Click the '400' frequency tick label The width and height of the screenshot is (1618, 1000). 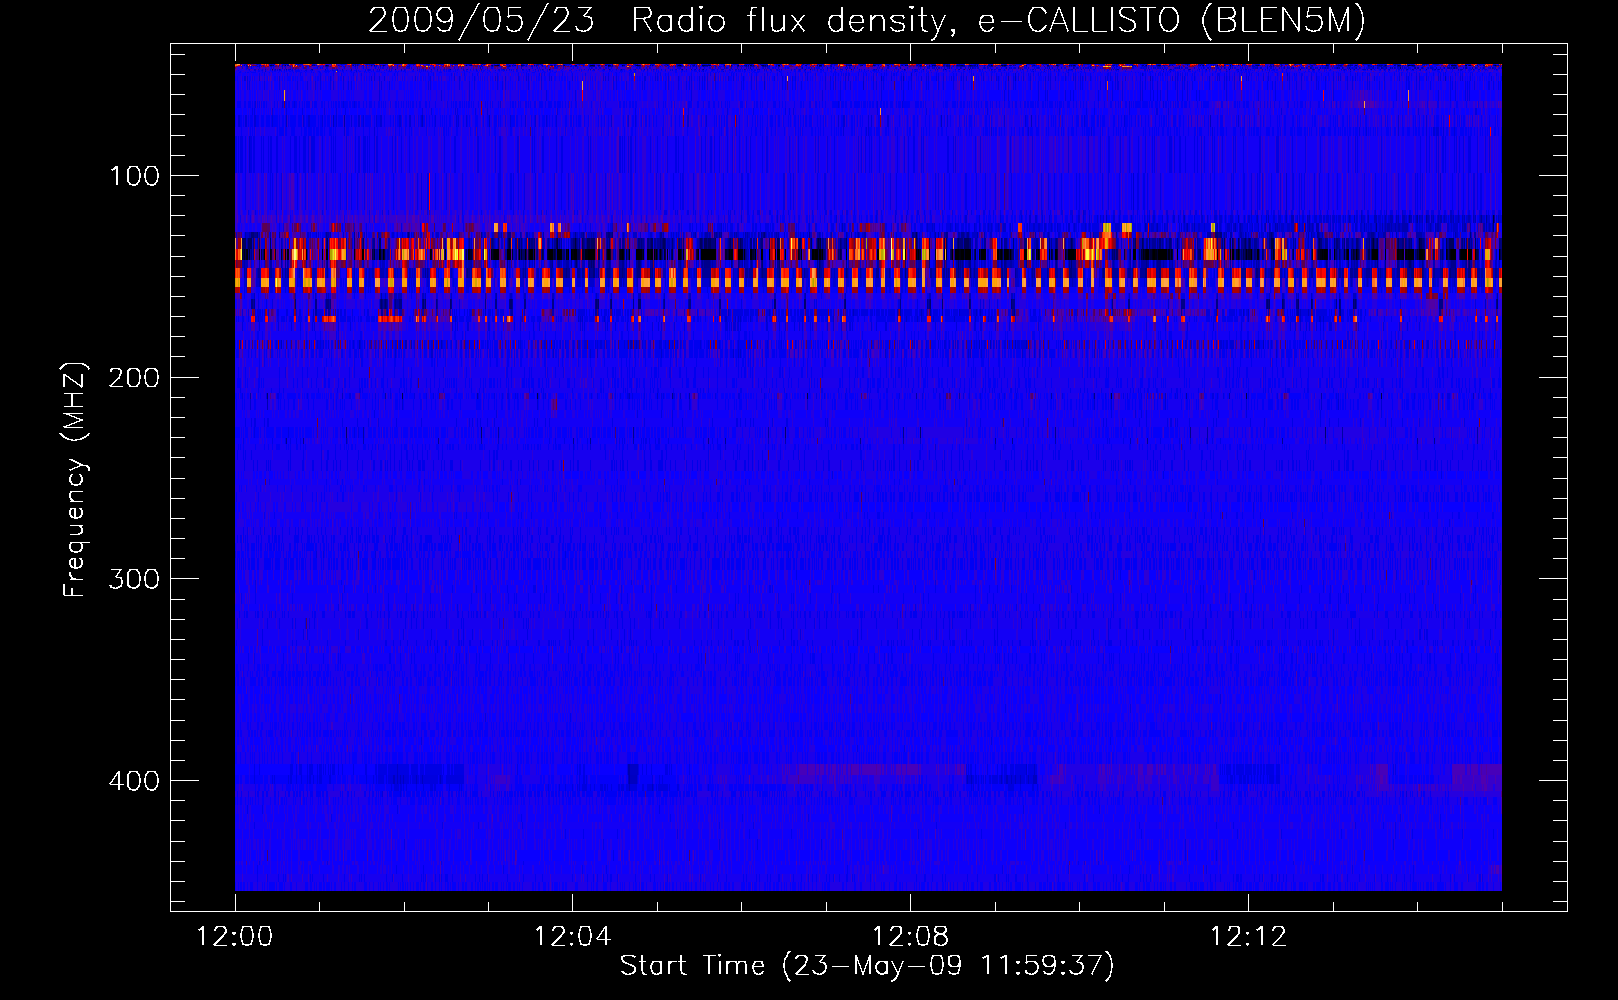(x=135, y=780)
